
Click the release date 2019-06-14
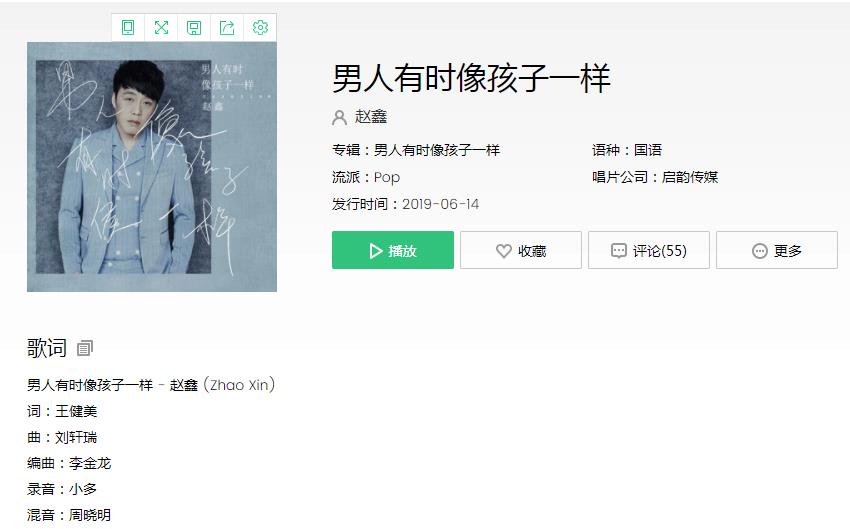pos(440,204)
